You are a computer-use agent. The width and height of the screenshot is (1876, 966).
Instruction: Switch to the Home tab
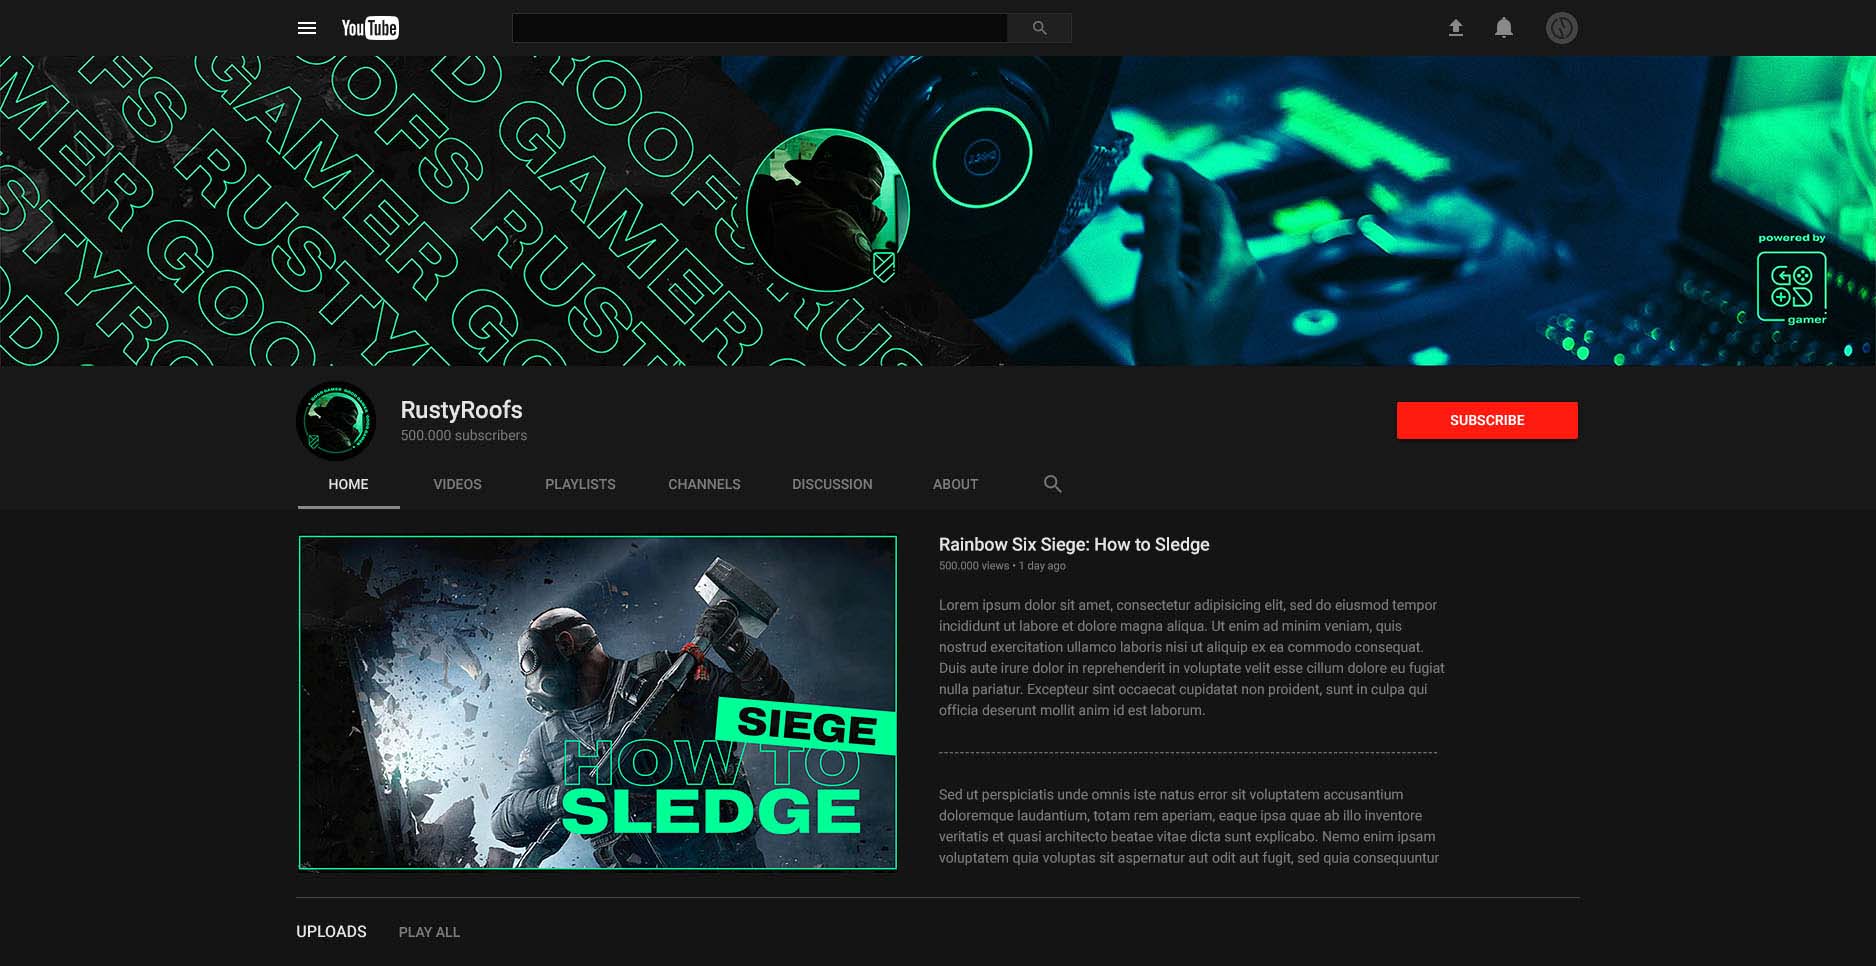348,484
